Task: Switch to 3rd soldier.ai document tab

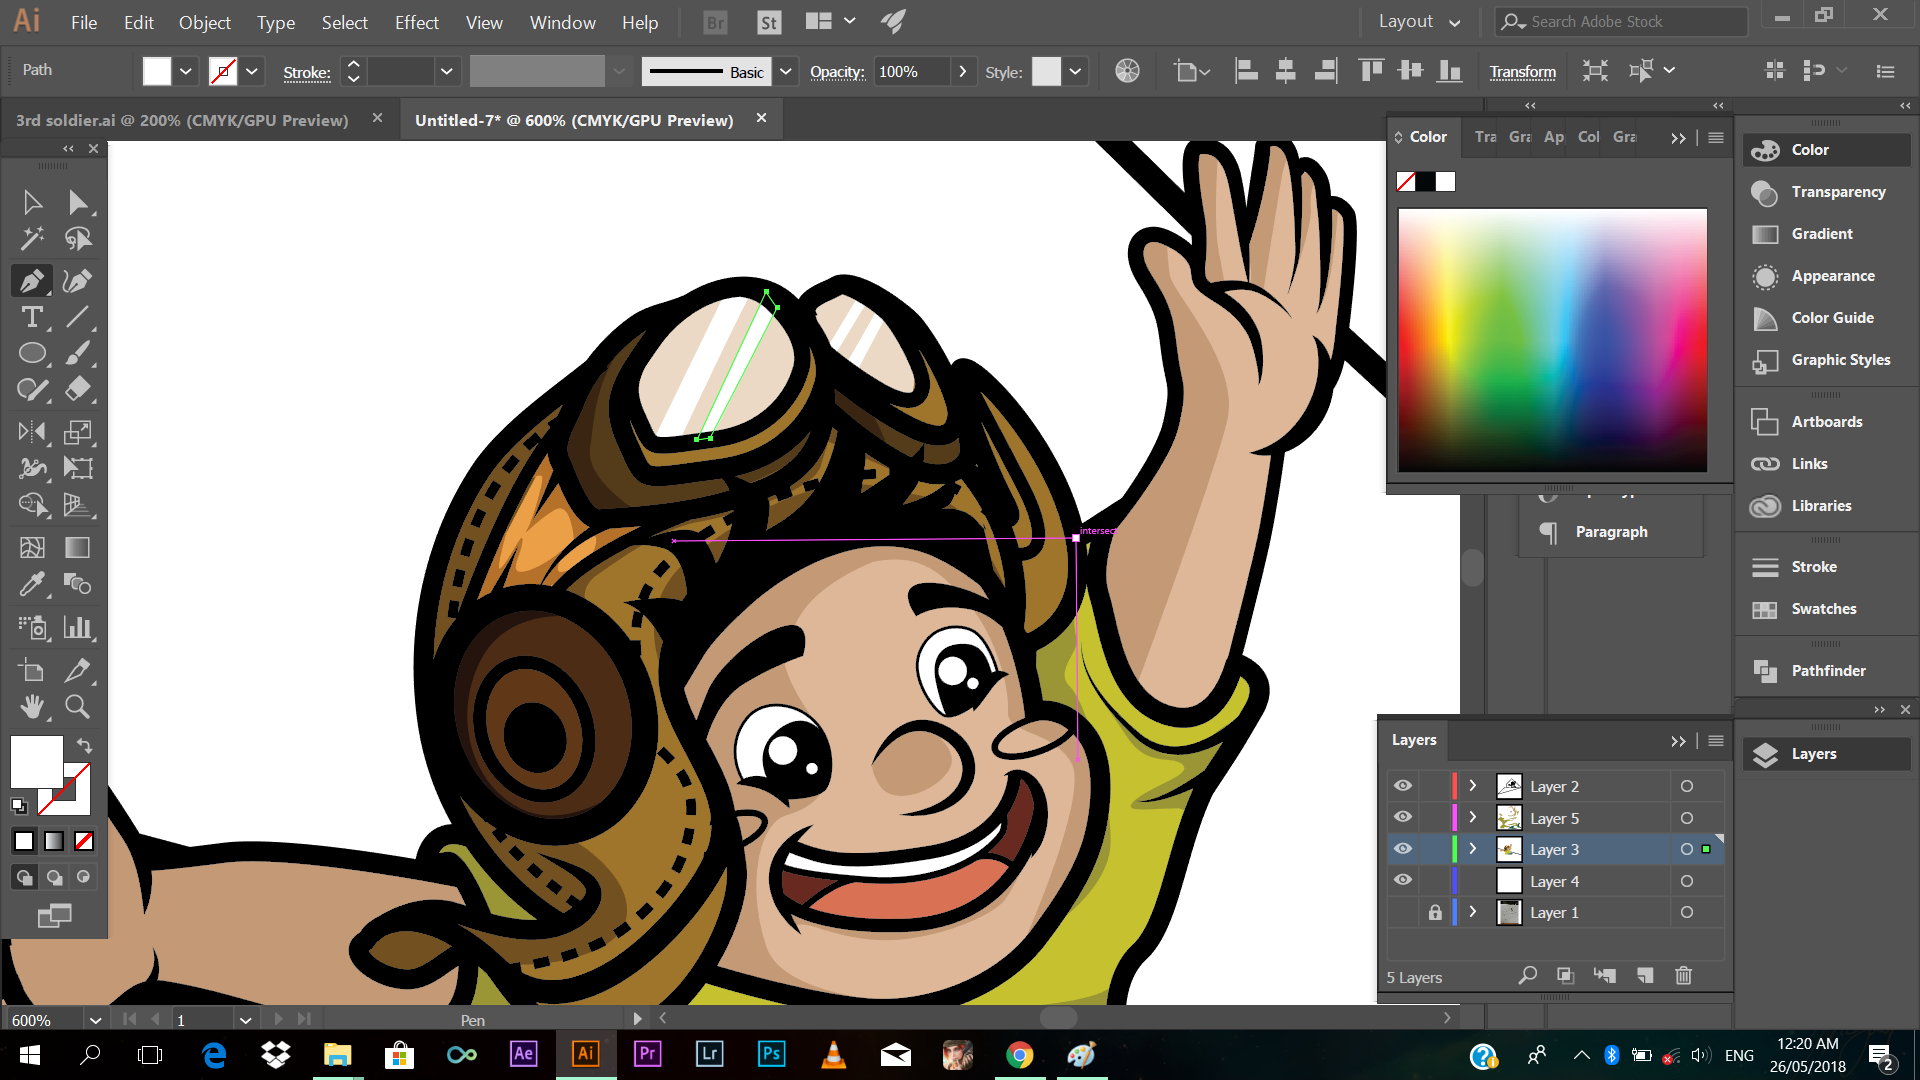Action: point(182,120)
